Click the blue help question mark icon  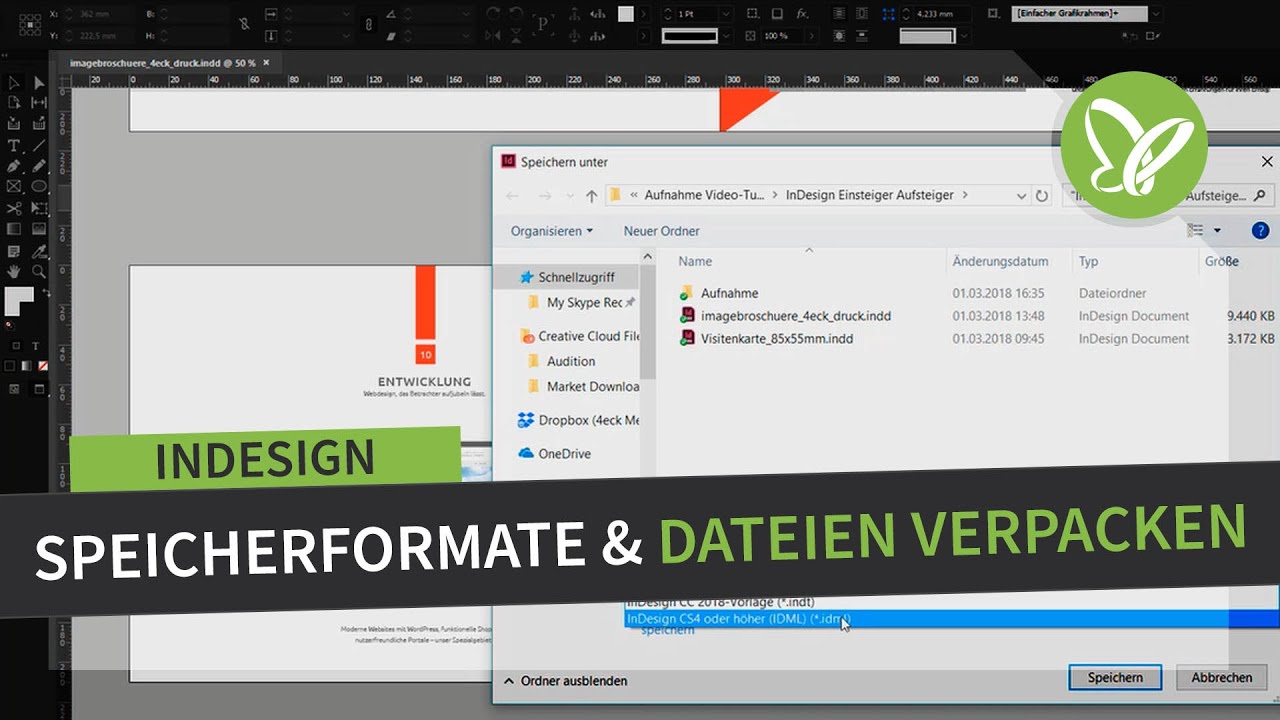(1260, 231)
